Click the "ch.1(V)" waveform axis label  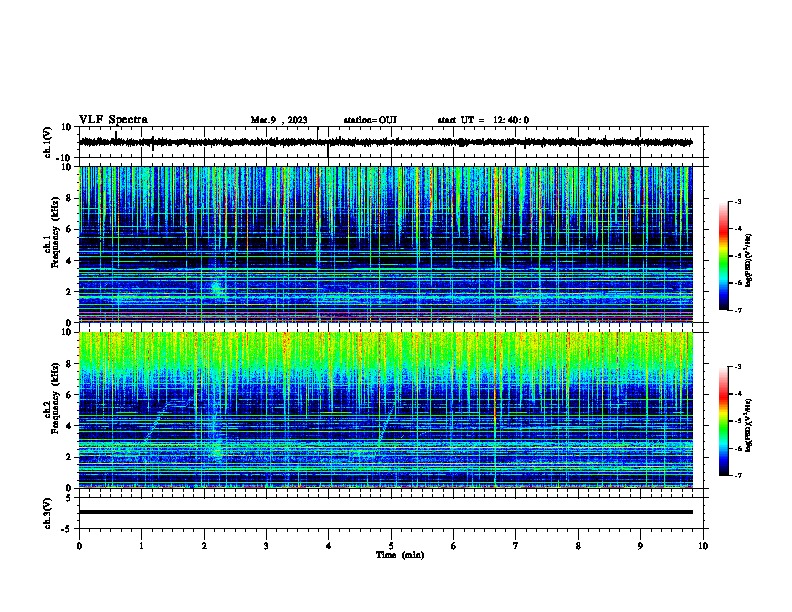coord(47,142)
